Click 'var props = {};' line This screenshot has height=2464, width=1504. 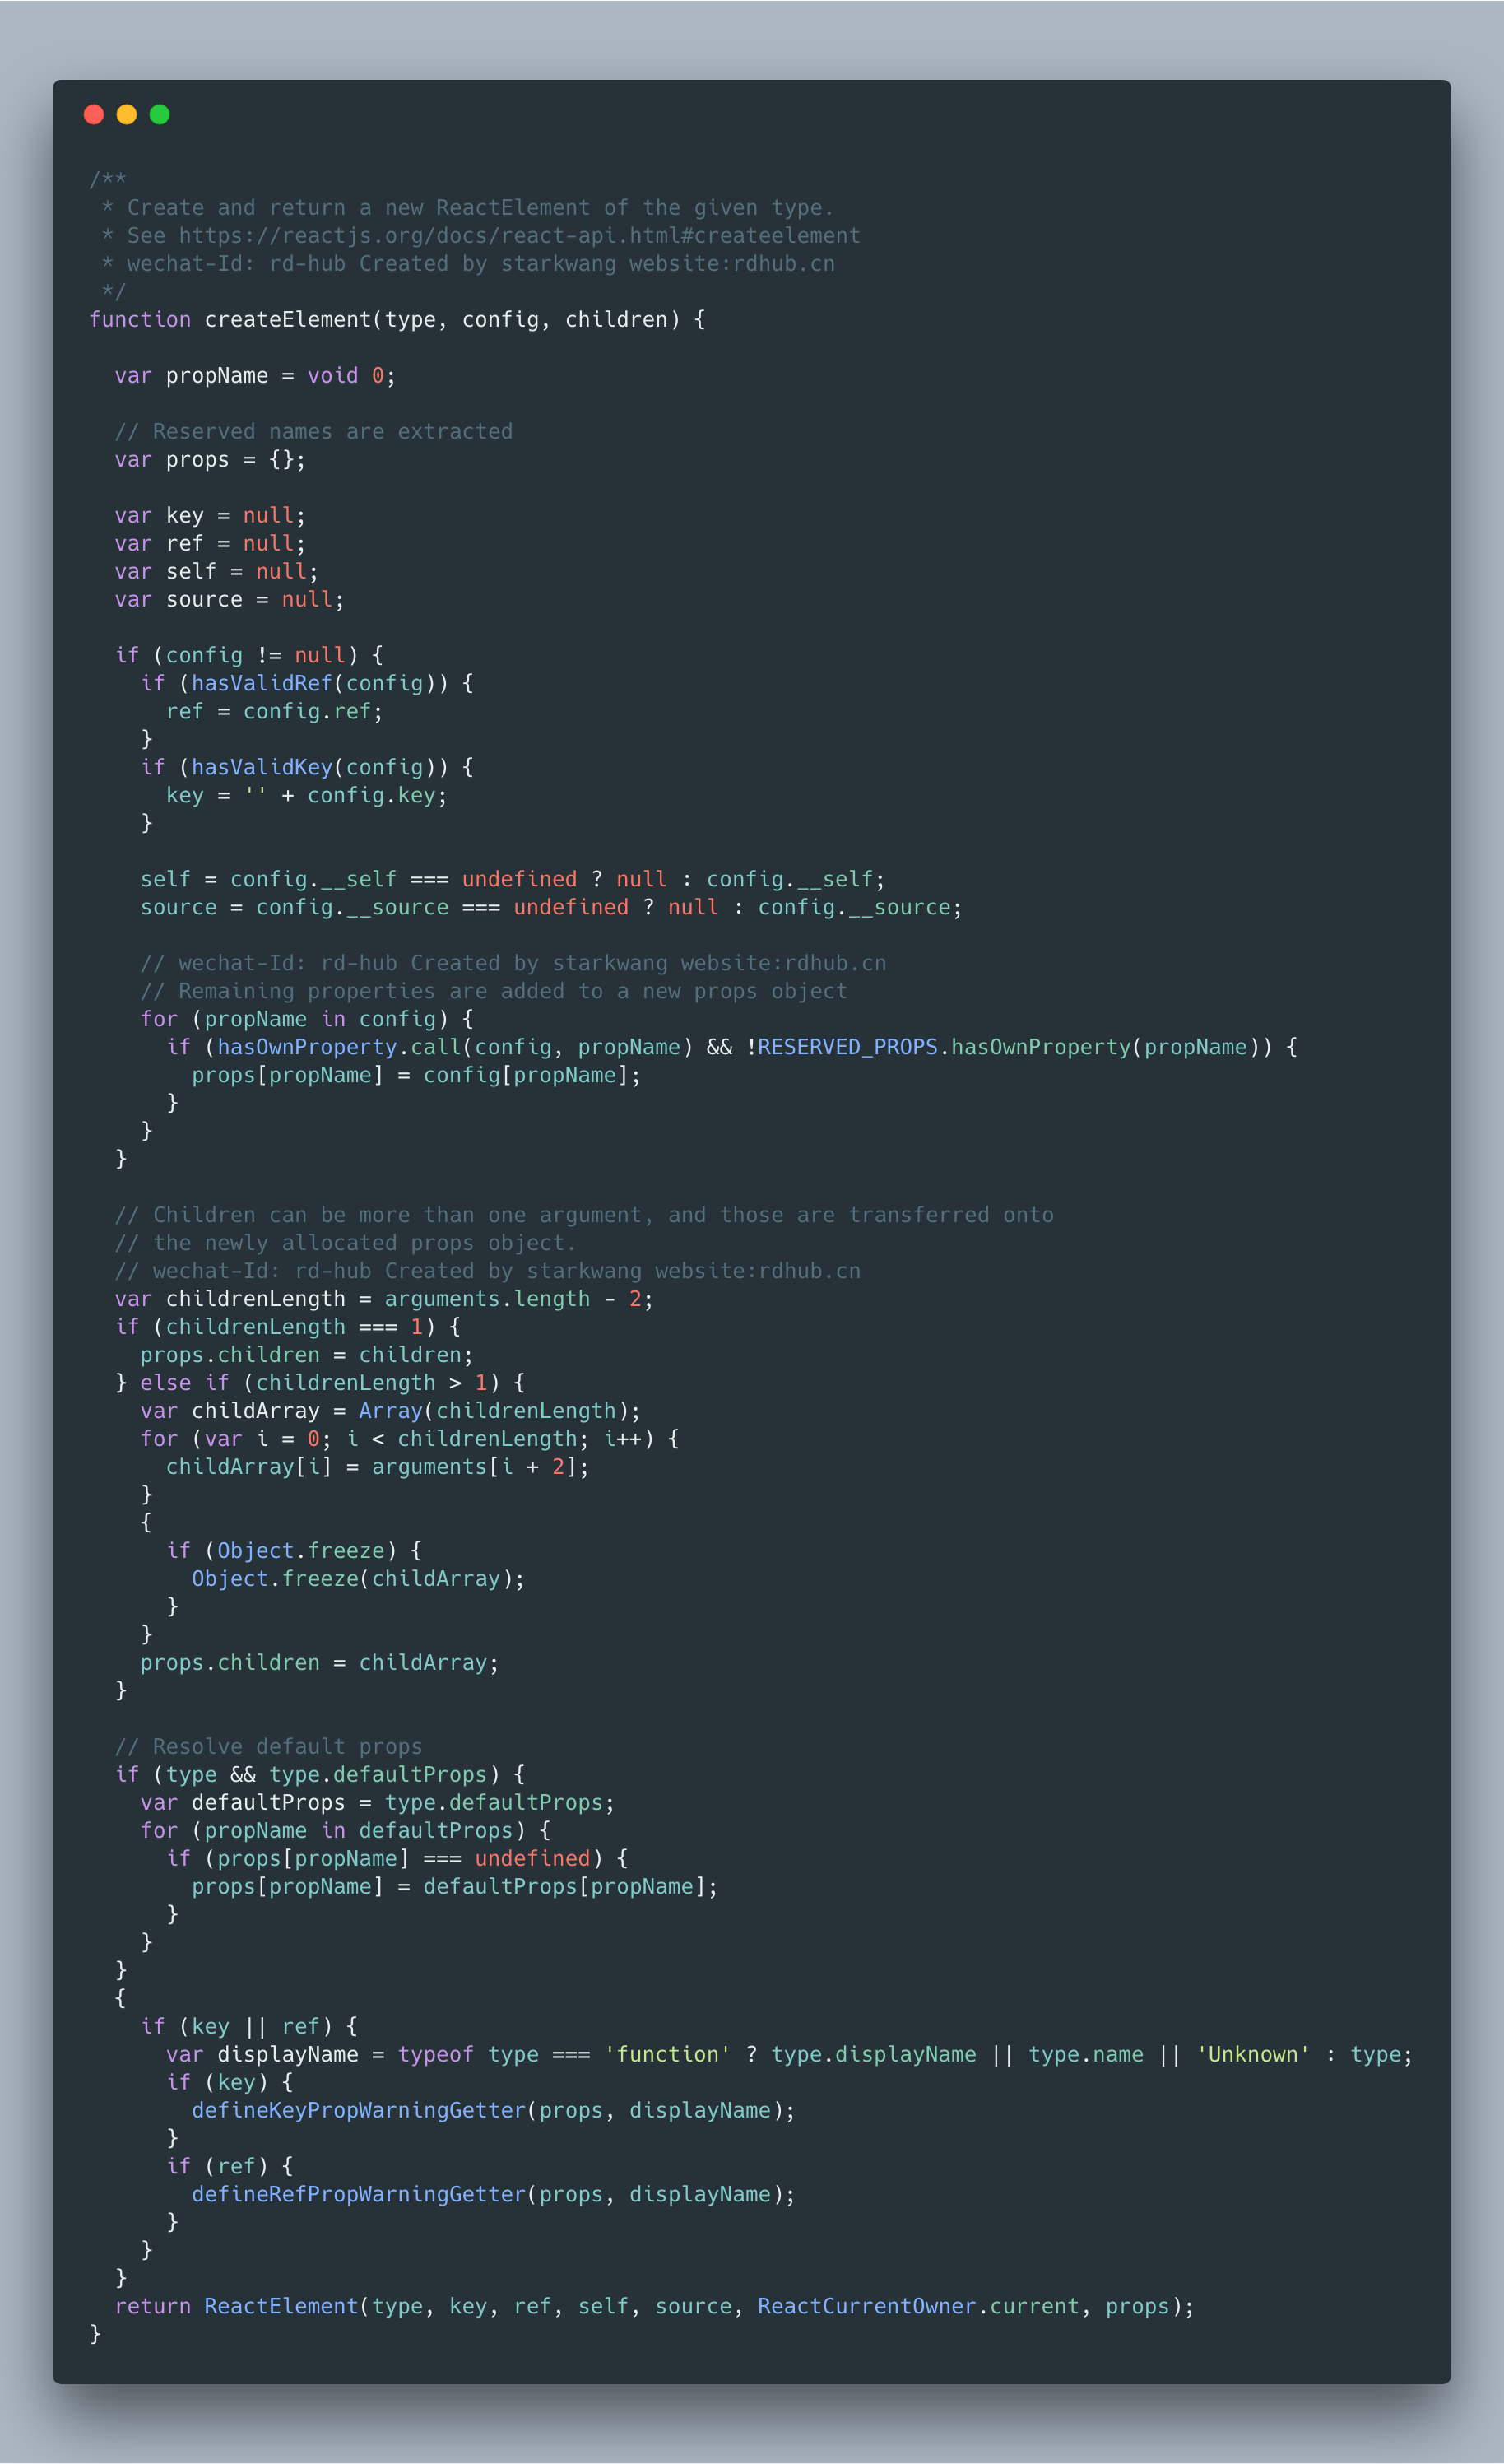pos(210,460)
